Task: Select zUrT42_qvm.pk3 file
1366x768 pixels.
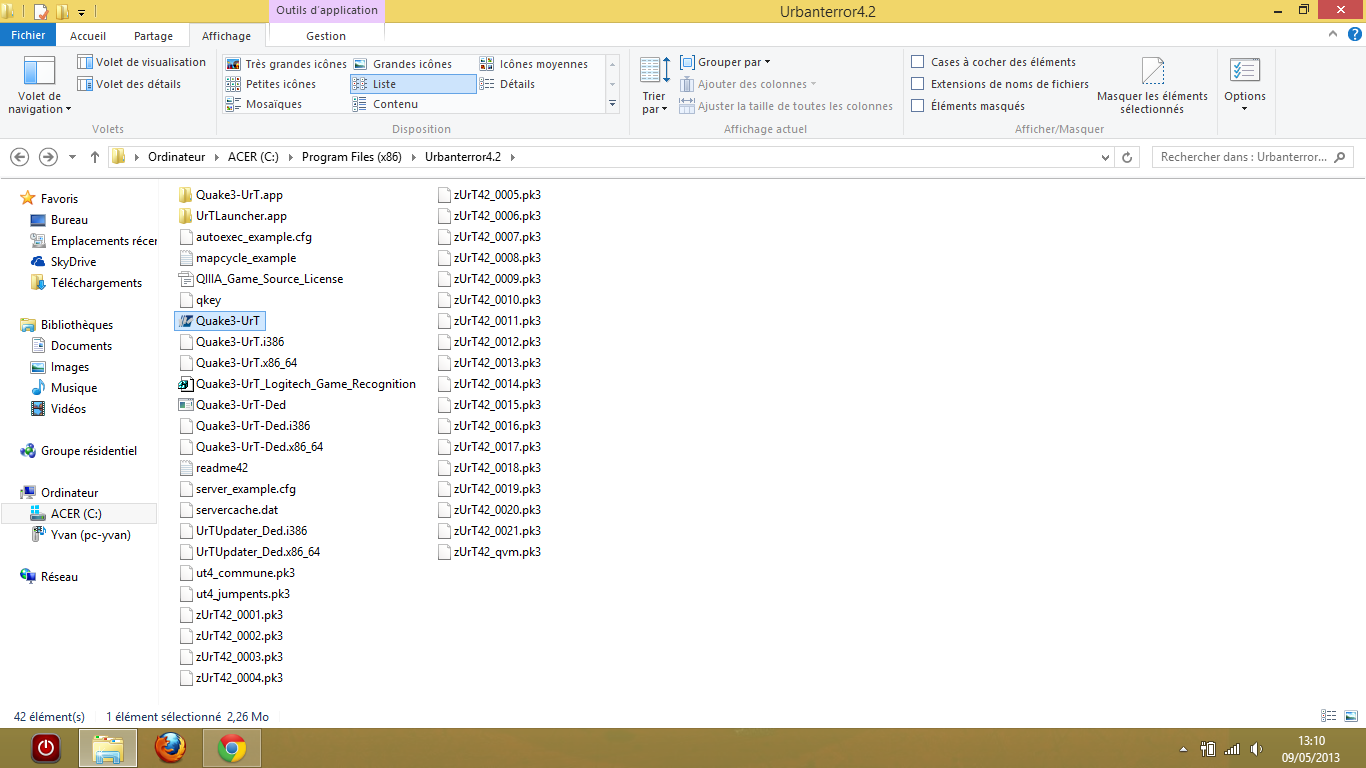Action: point(489,552)
